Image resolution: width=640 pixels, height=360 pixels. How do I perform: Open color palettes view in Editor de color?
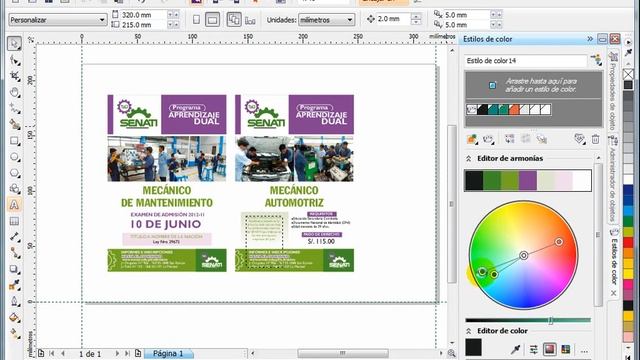click(566, 349)
